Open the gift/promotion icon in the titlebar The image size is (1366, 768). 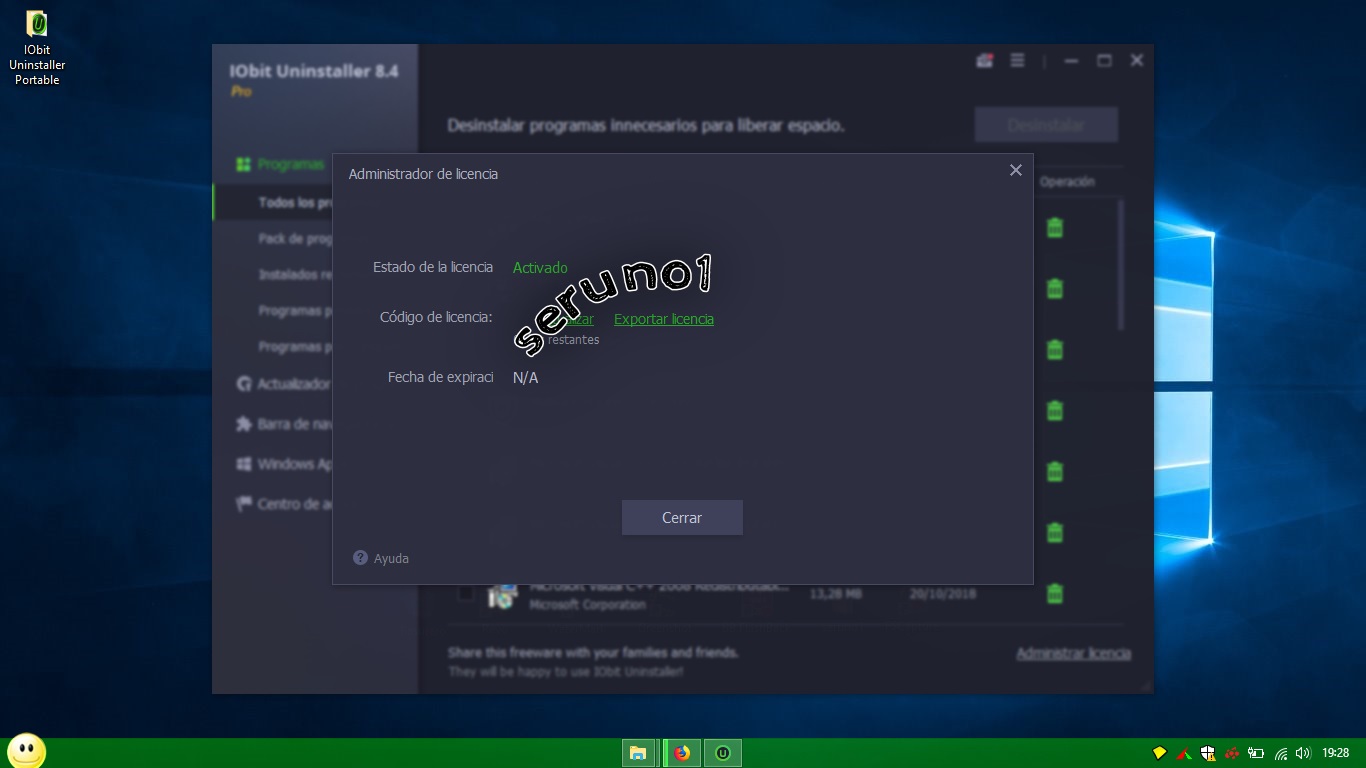pos(983,60)
